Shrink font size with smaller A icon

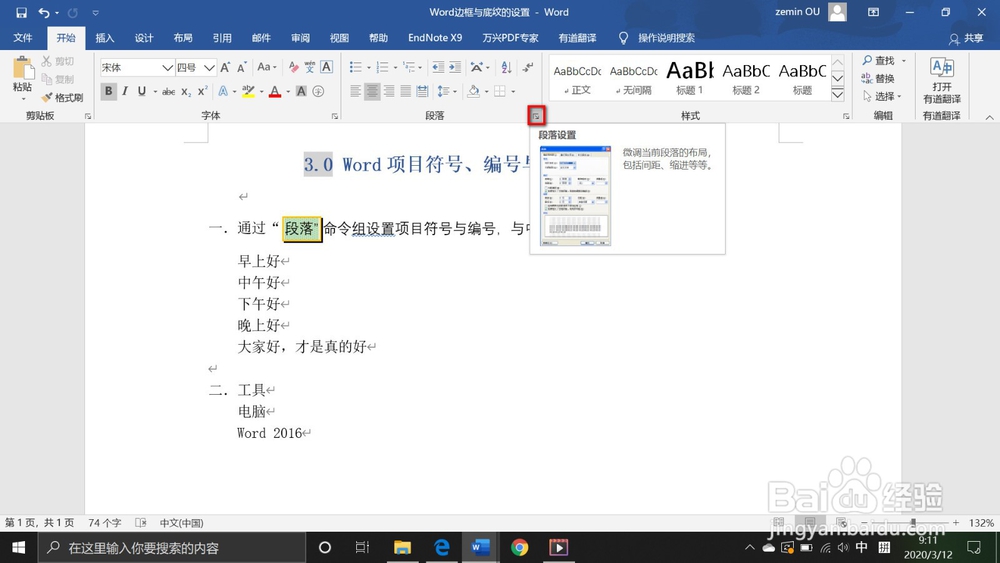pyautogui.click(x=242, y=67)
